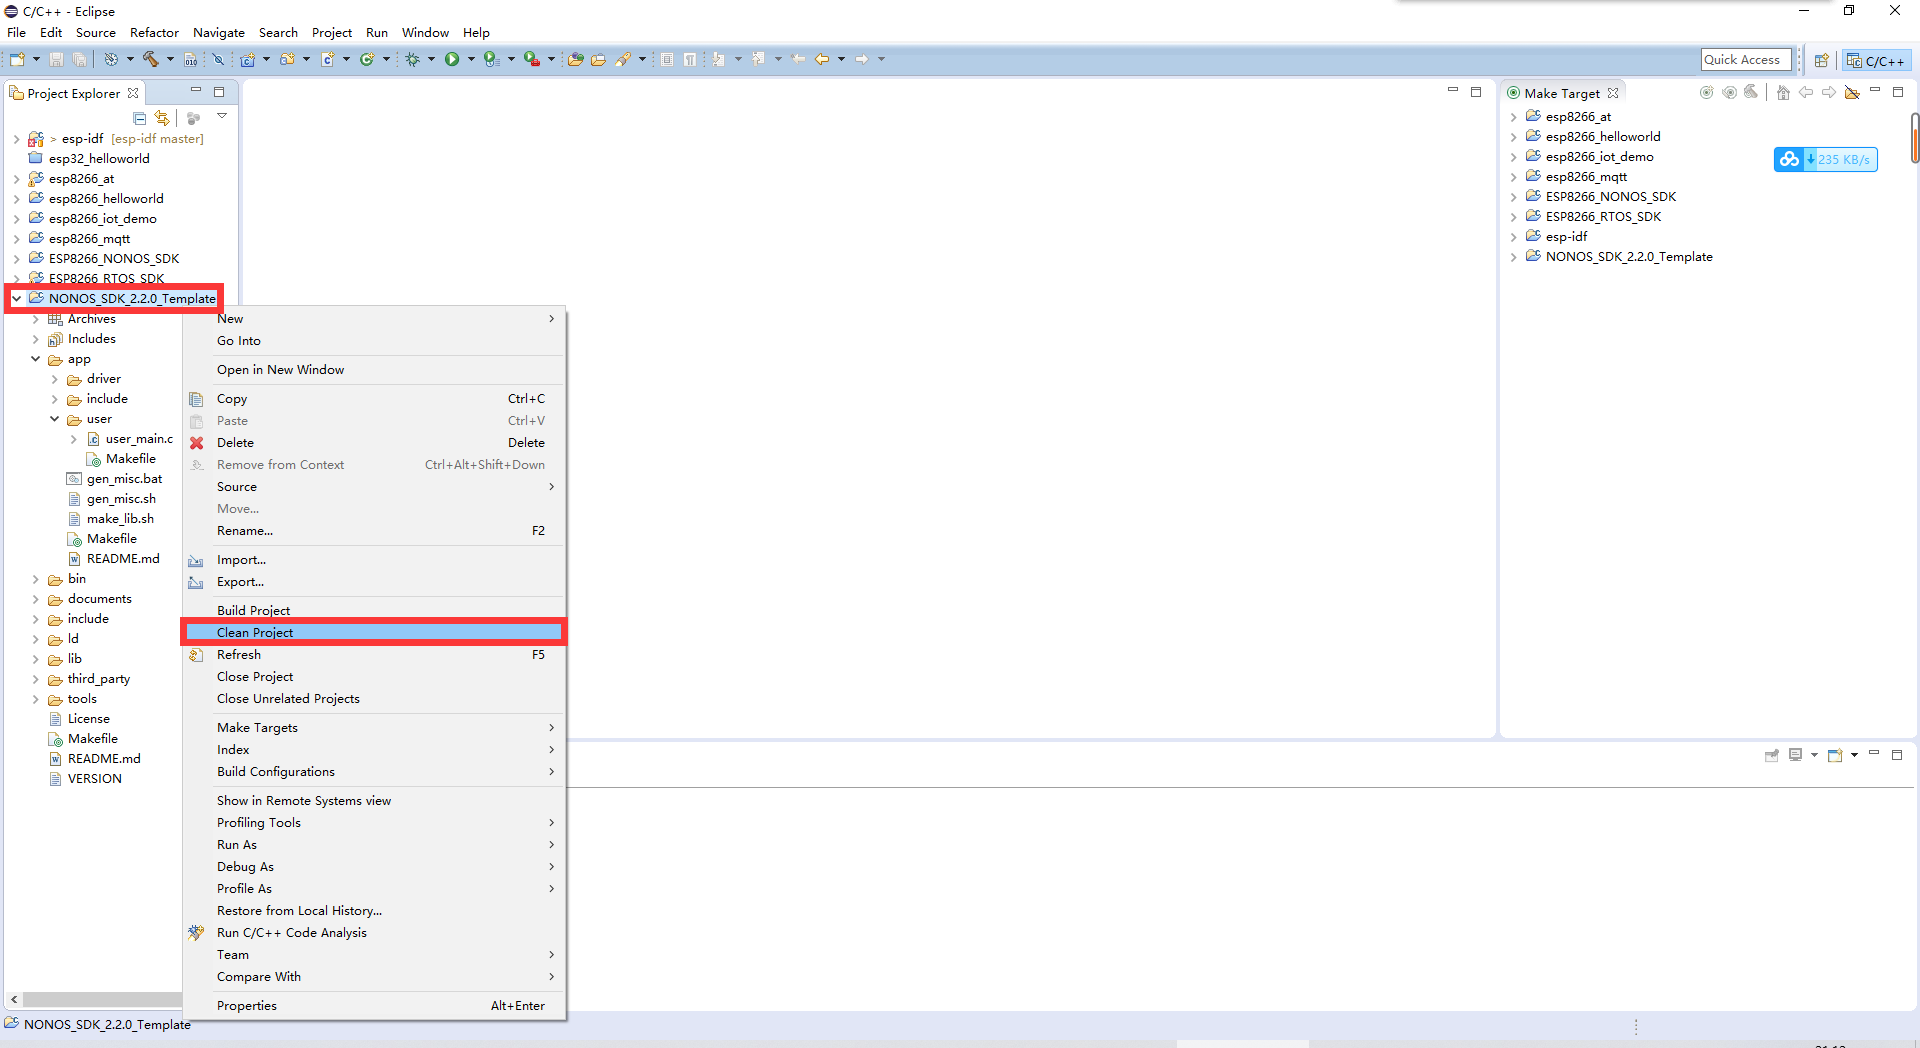Open the Window menu
This screenshot has width=1920, height=1048.
pyautogui.click(x=425, y=32)
